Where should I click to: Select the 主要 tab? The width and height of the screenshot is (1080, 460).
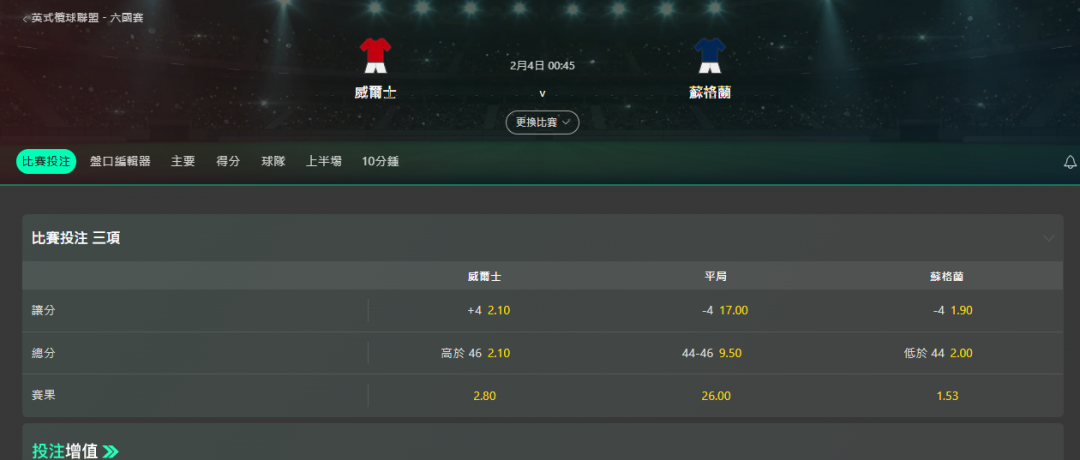183,162
